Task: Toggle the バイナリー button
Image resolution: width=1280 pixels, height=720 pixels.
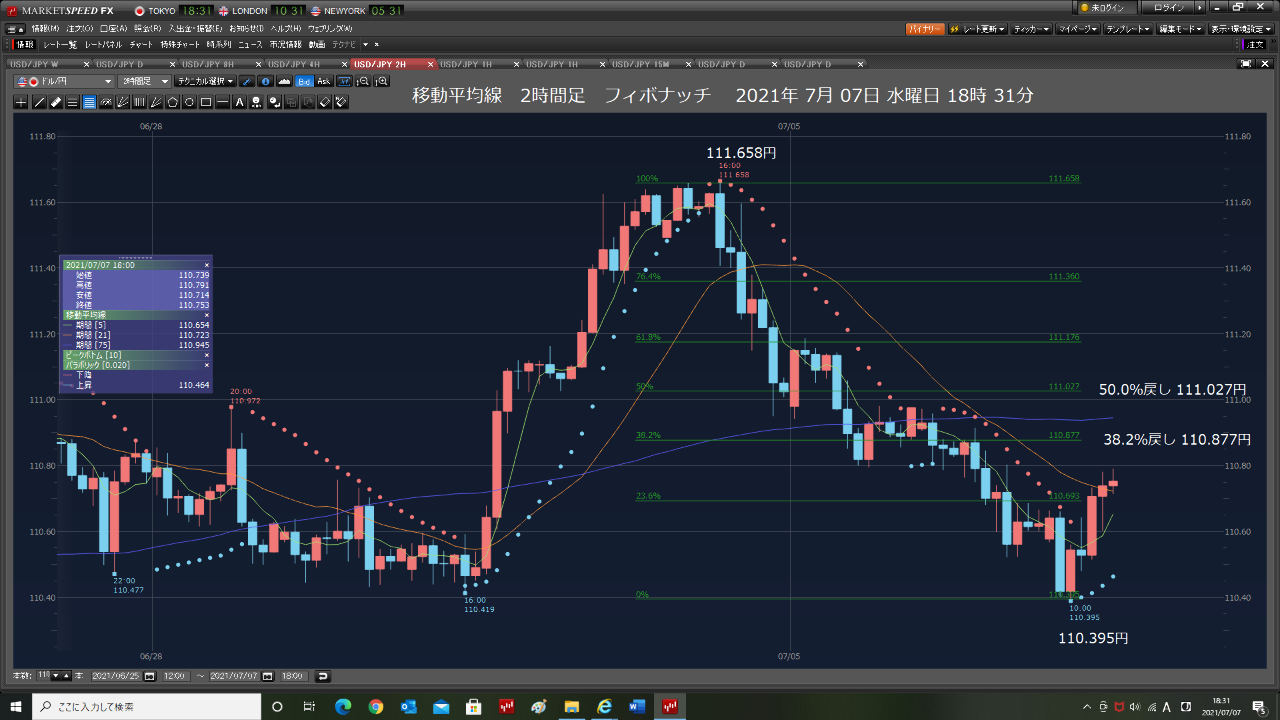Action: pos(924,29)
